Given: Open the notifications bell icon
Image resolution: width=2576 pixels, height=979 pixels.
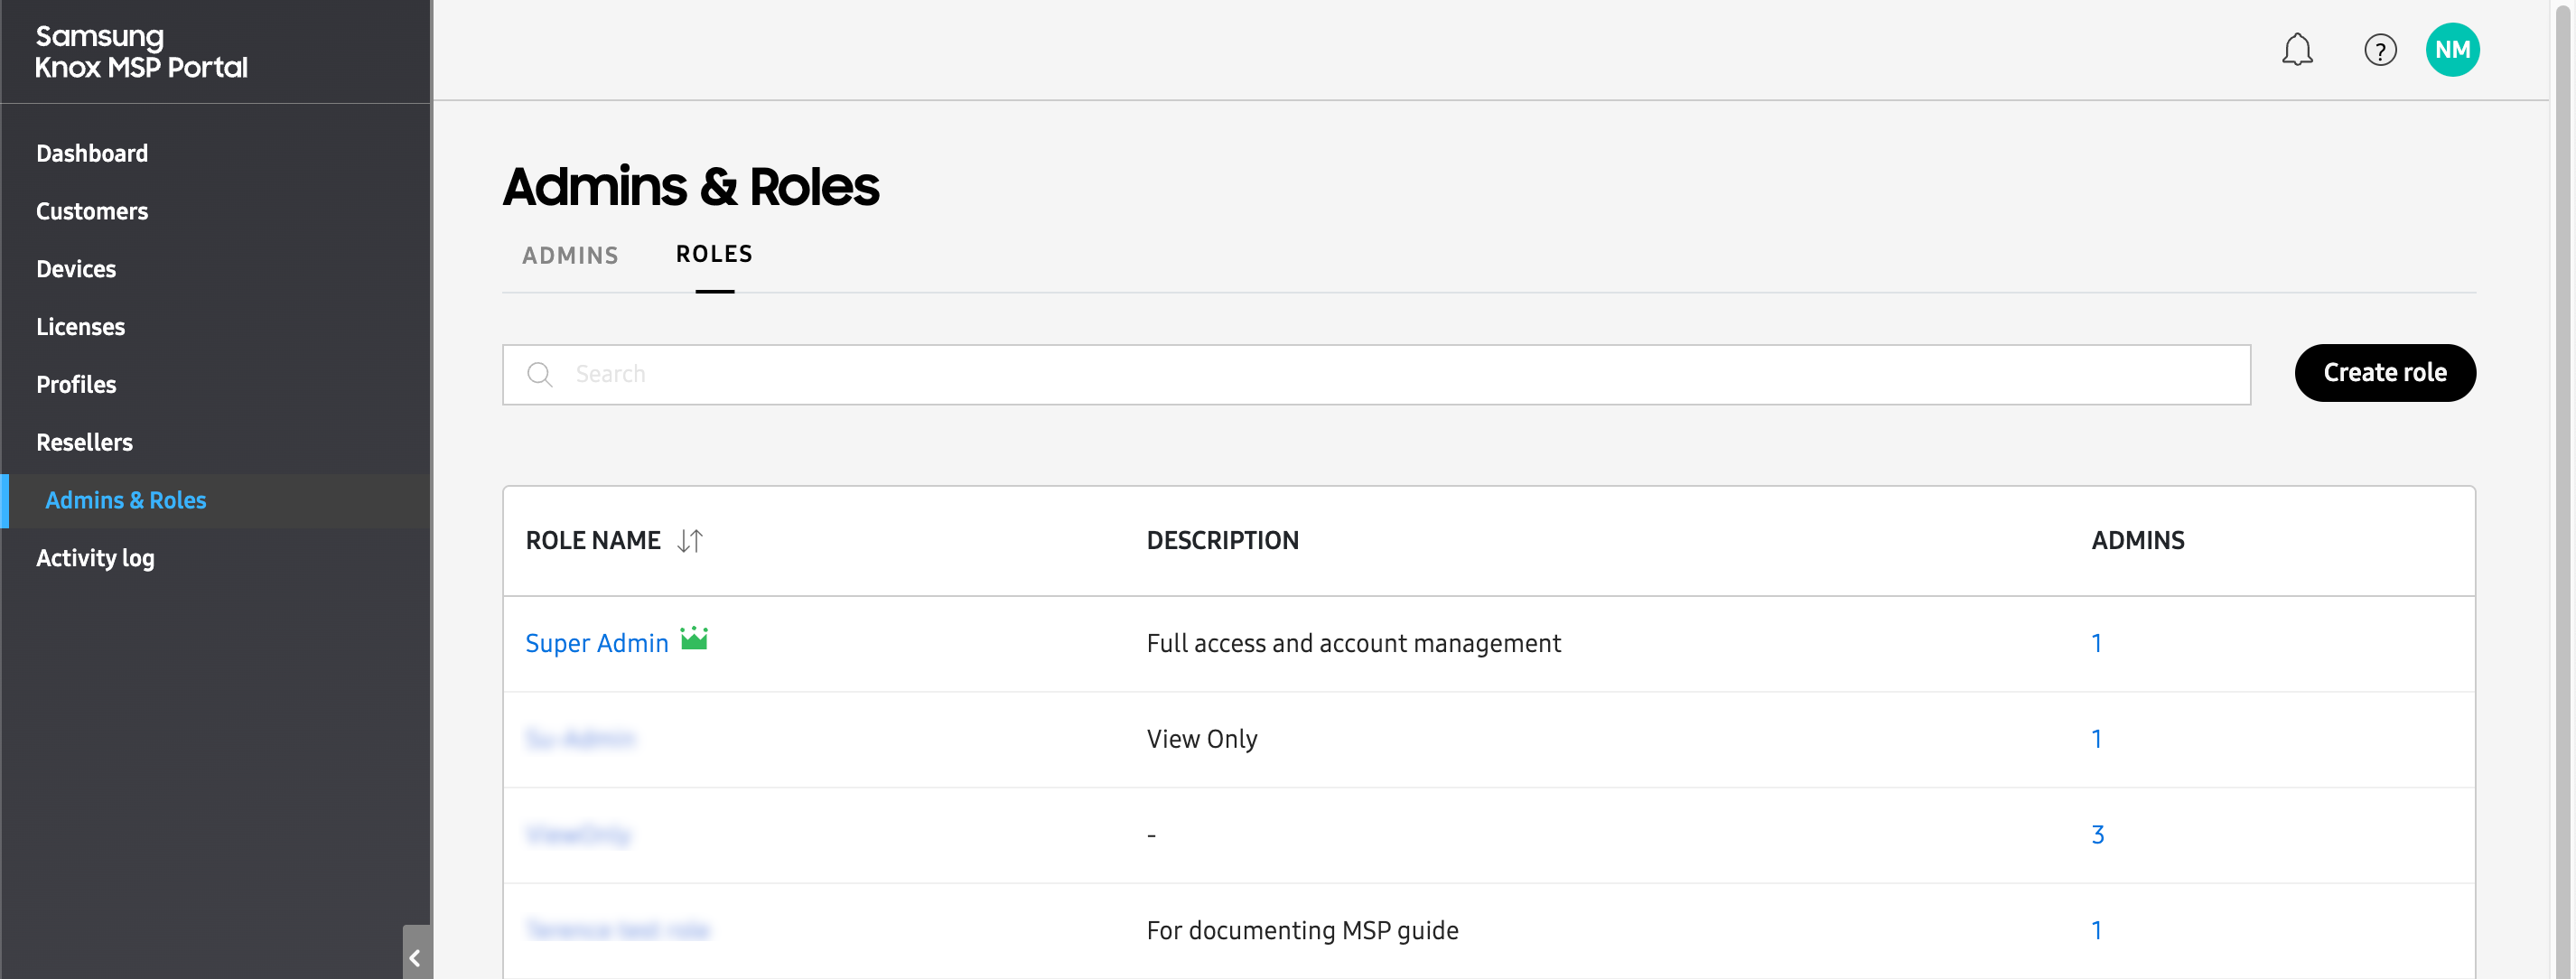Looking at the screenshot, I should coord(2297,50).
